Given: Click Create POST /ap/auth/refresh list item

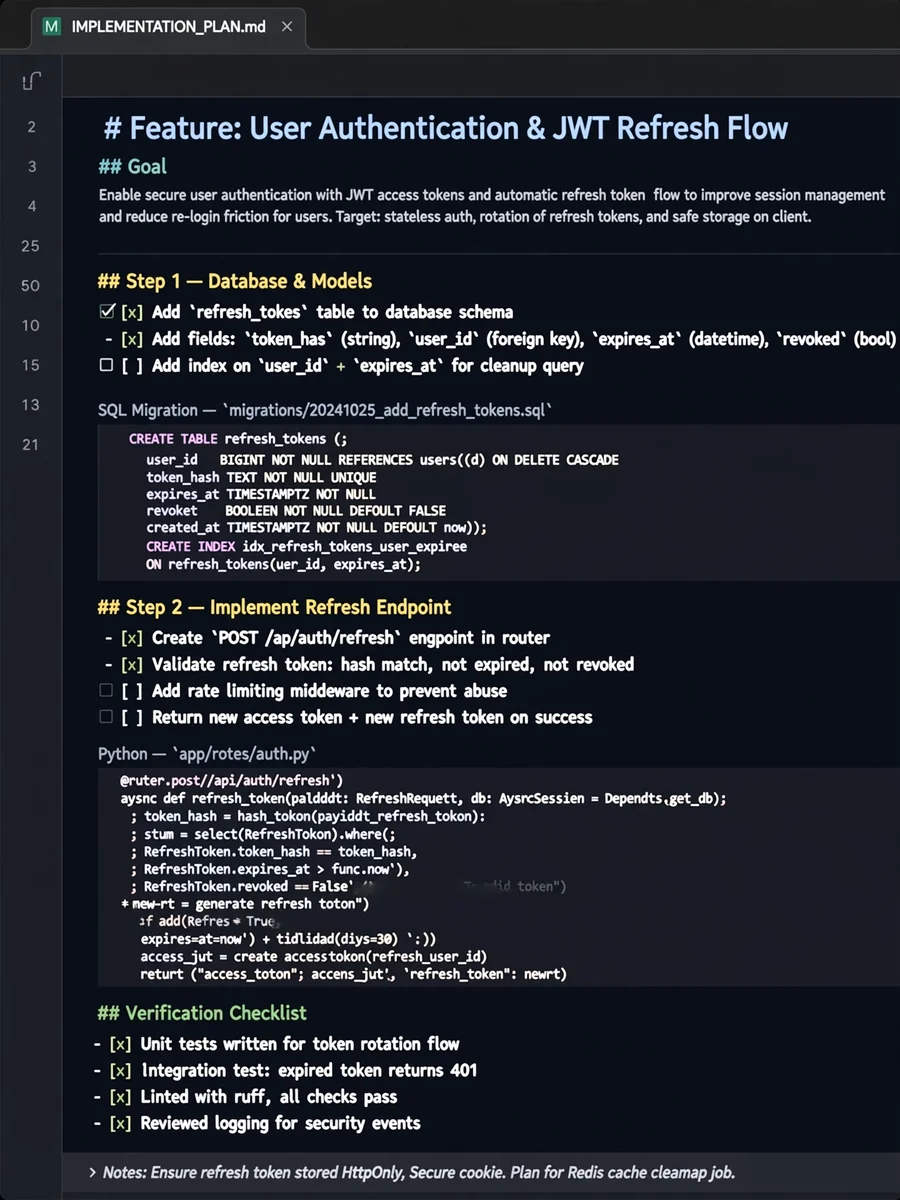Looking at the screenshot, I should pos(327,638).
